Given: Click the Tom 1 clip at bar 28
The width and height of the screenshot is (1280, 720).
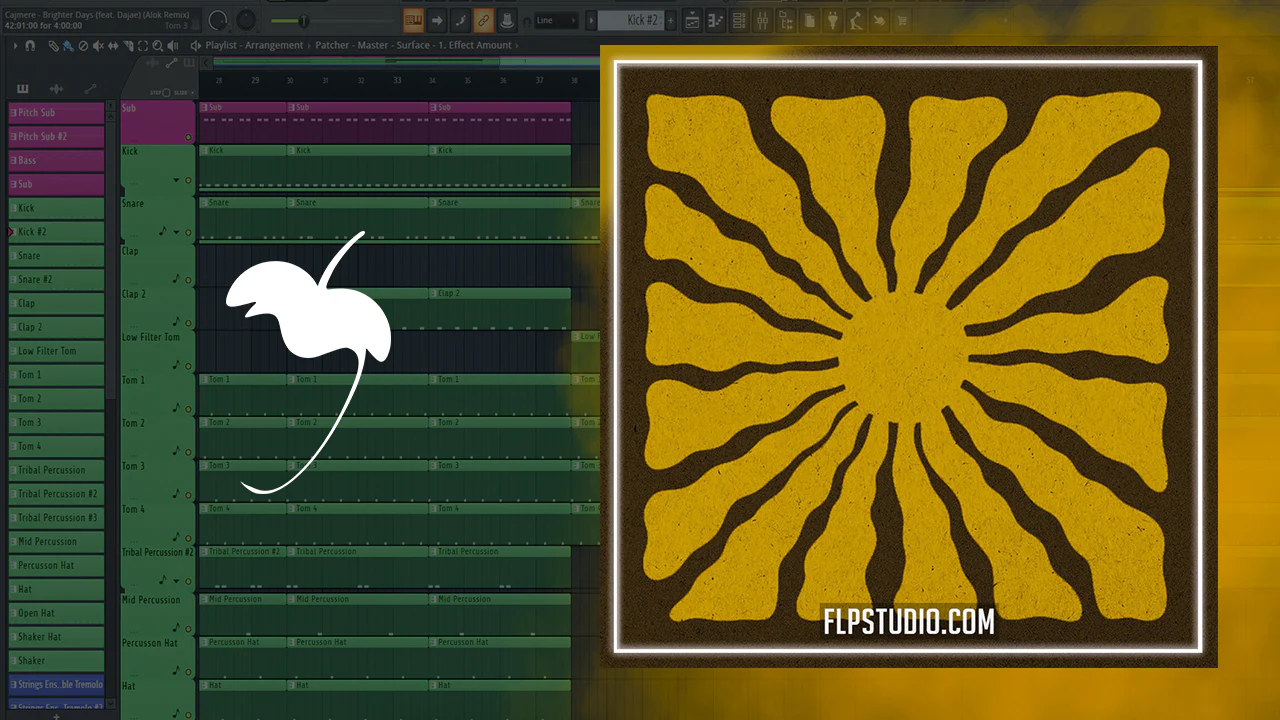Looking at the screenshot, I should coord(243,395).
